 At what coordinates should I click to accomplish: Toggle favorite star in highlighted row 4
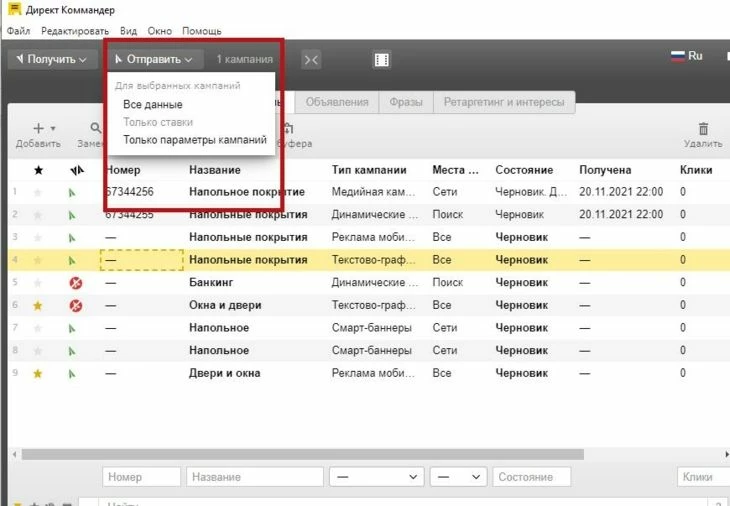click(x=38, y=260)
